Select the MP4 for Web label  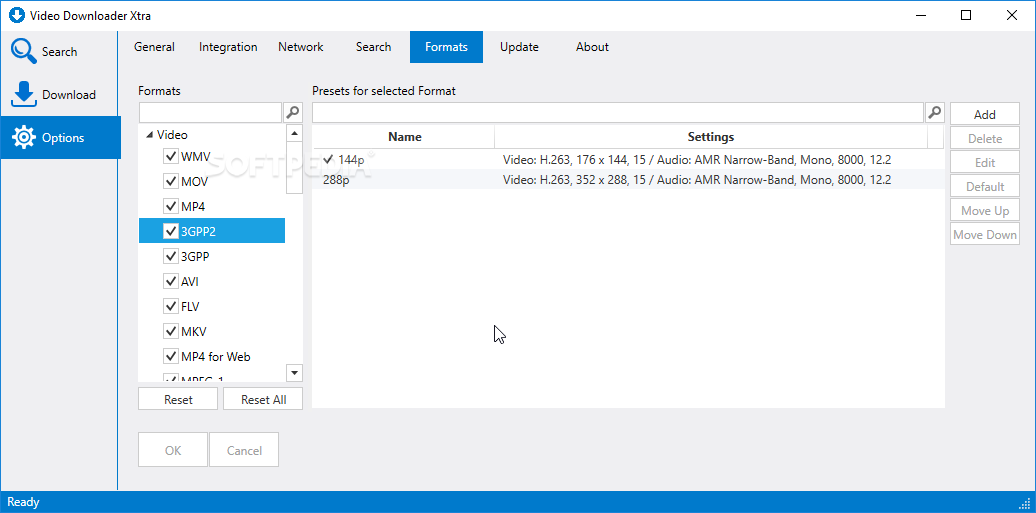coord(215,356)
